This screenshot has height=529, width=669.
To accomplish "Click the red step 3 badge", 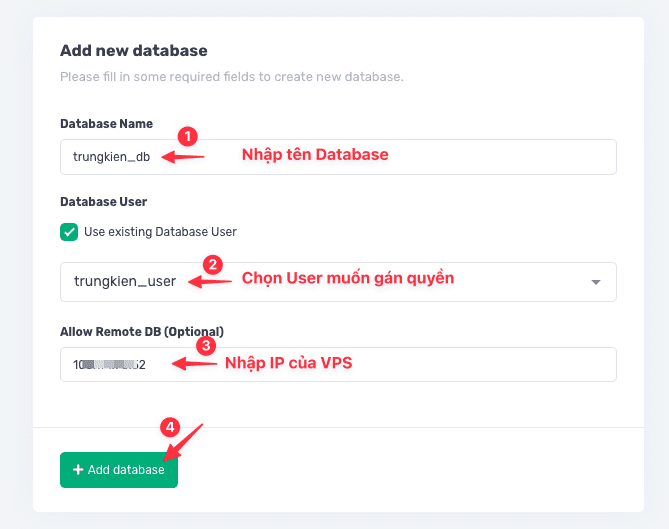I will click(205, 346).
